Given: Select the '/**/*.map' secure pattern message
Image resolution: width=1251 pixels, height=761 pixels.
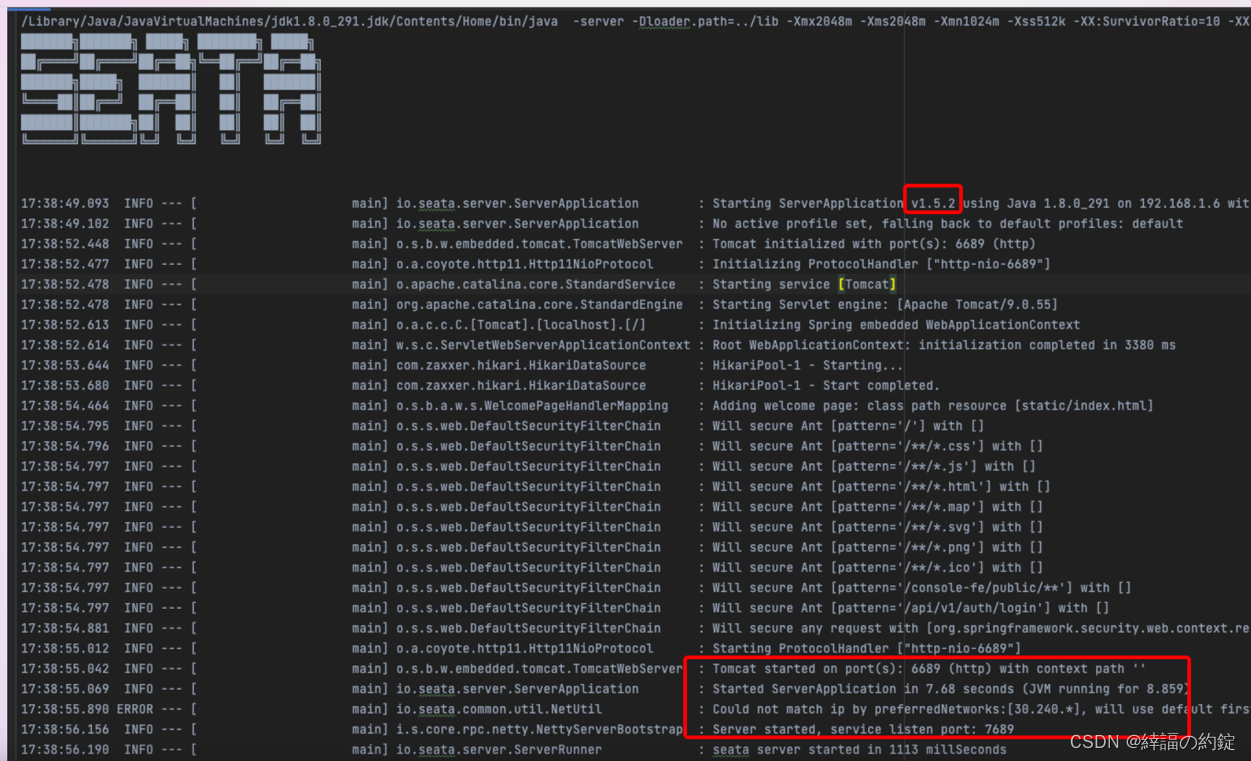Looking at the screenshot, I should tap(877, 507).
